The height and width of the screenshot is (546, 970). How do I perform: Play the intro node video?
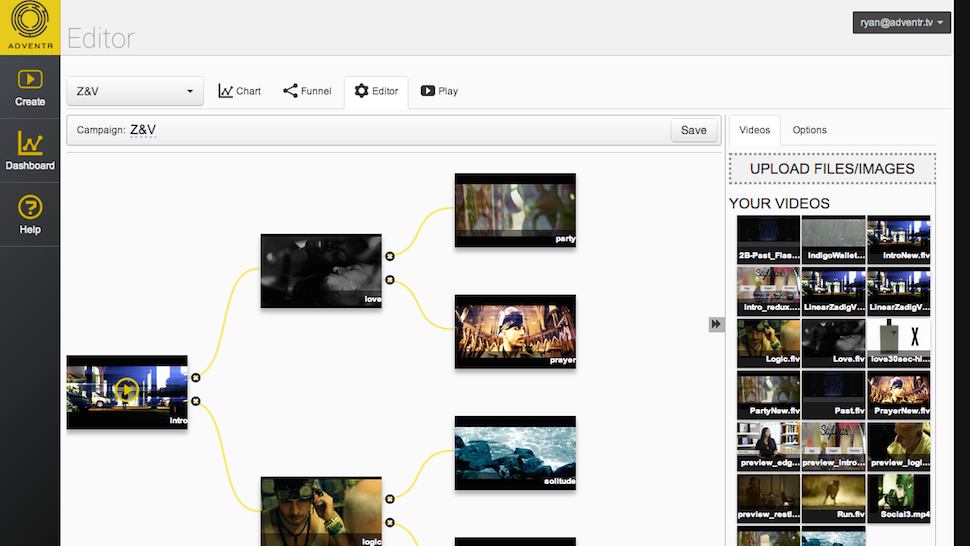(126, 390)
